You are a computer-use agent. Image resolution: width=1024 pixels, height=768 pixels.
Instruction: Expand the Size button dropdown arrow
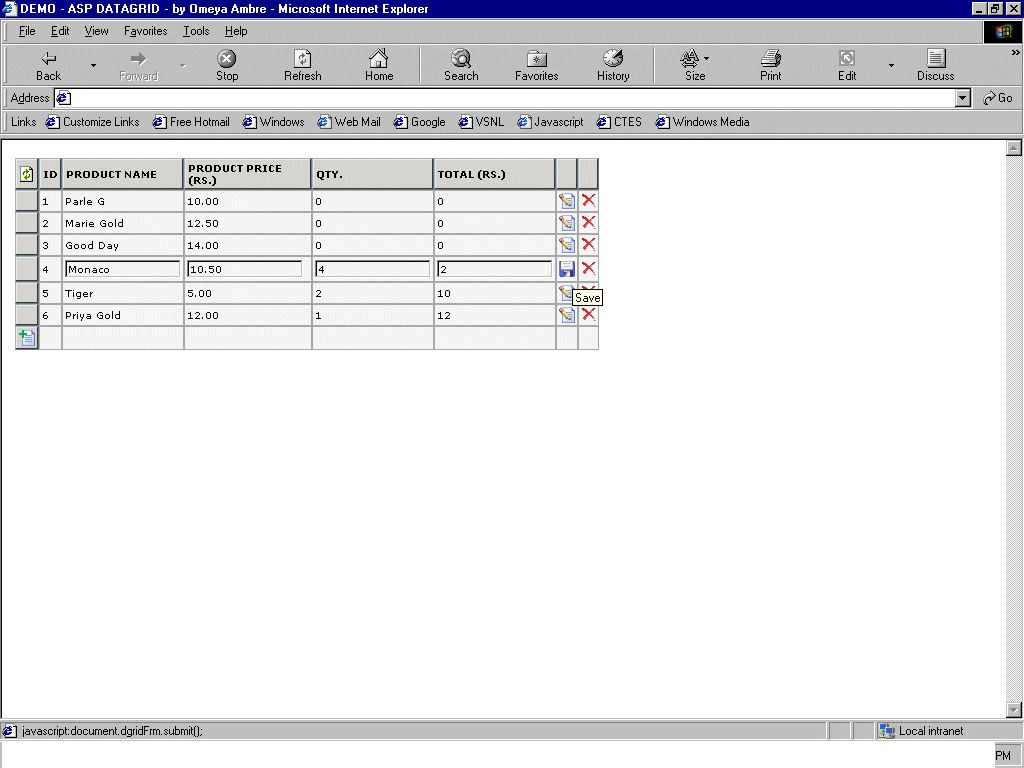pos(706,59)
